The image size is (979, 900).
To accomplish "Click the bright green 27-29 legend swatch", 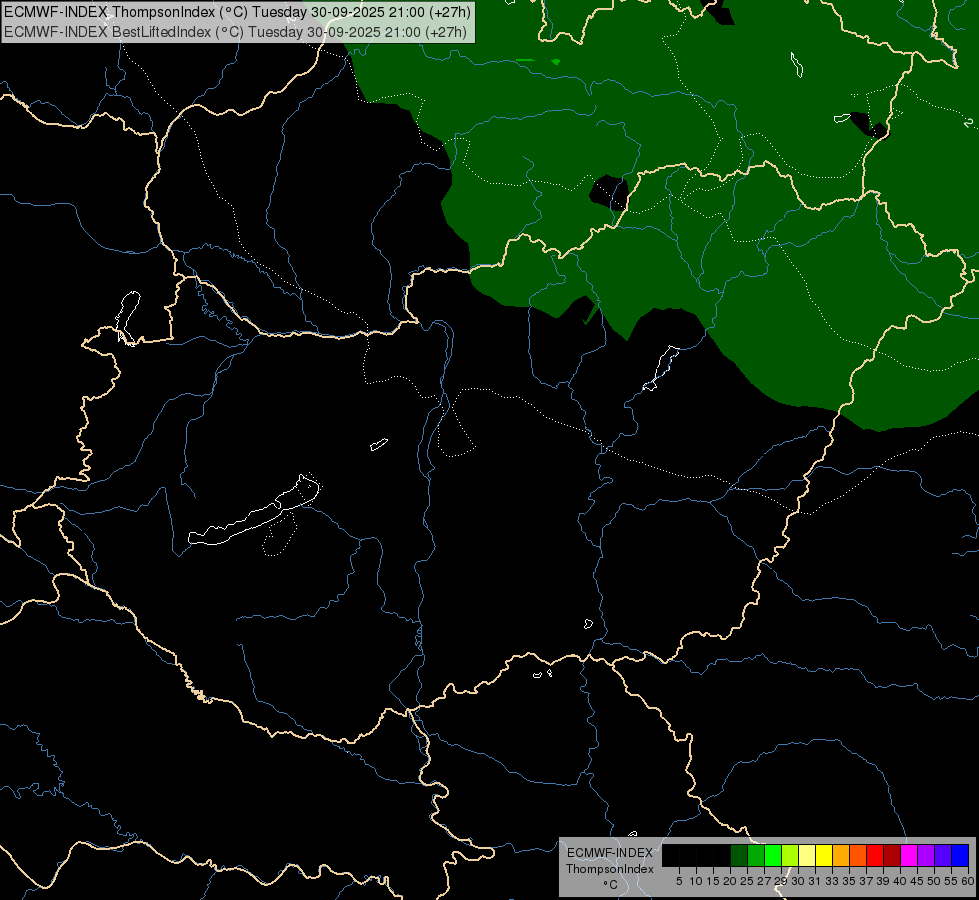I will point(773,856).
